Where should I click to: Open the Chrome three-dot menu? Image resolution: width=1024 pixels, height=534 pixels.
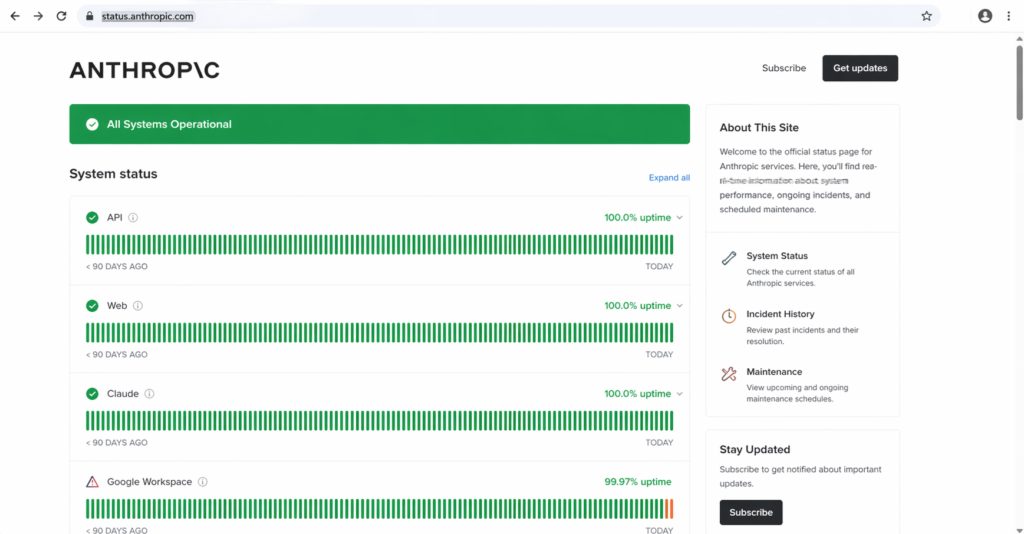(x=1010, y=16)
